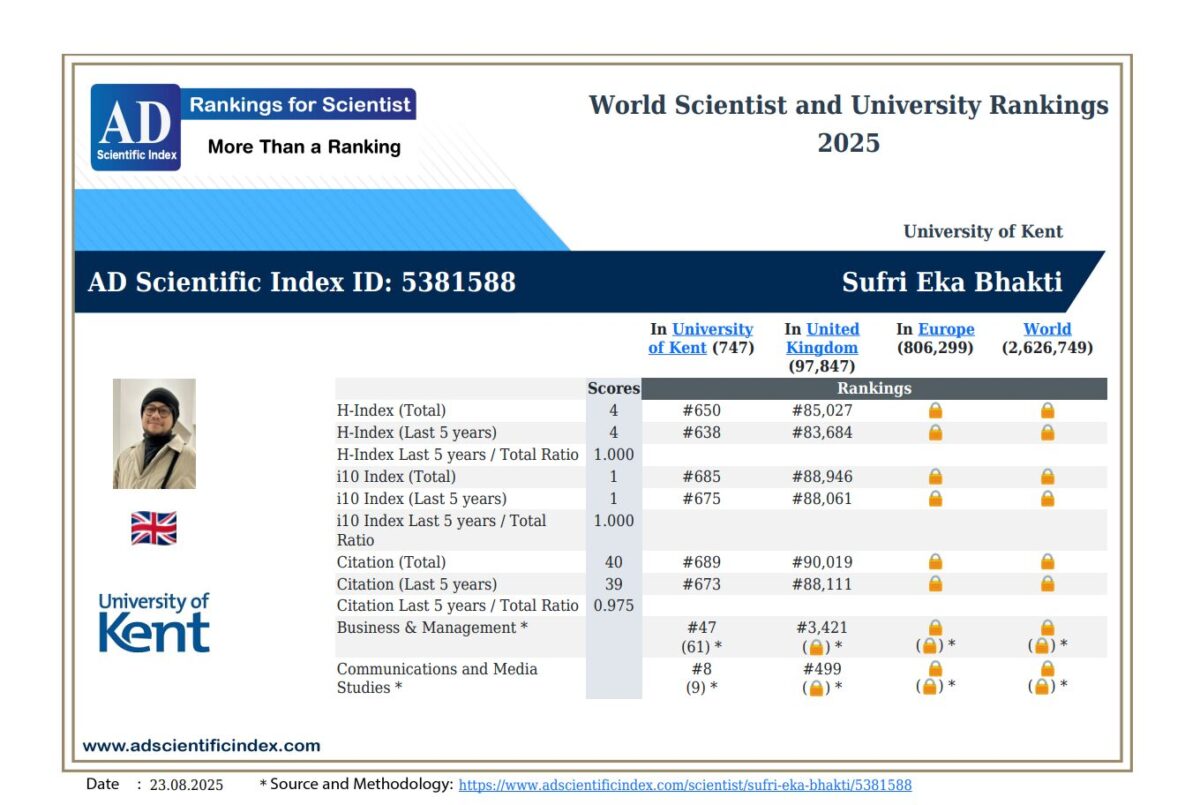Viewport: 1200px width, 805px height.
Task: Click World lock icon in i10 Index (Total) row
Action: click(1047, 476)
